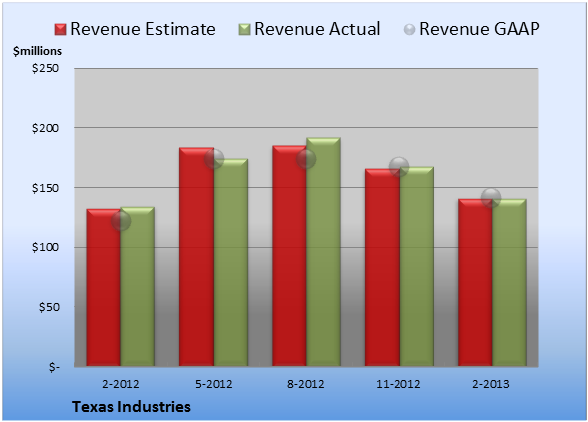
Task: Click the 'Texas Industries' chart title
Action: pyautogui.click(x=131, y=407)
